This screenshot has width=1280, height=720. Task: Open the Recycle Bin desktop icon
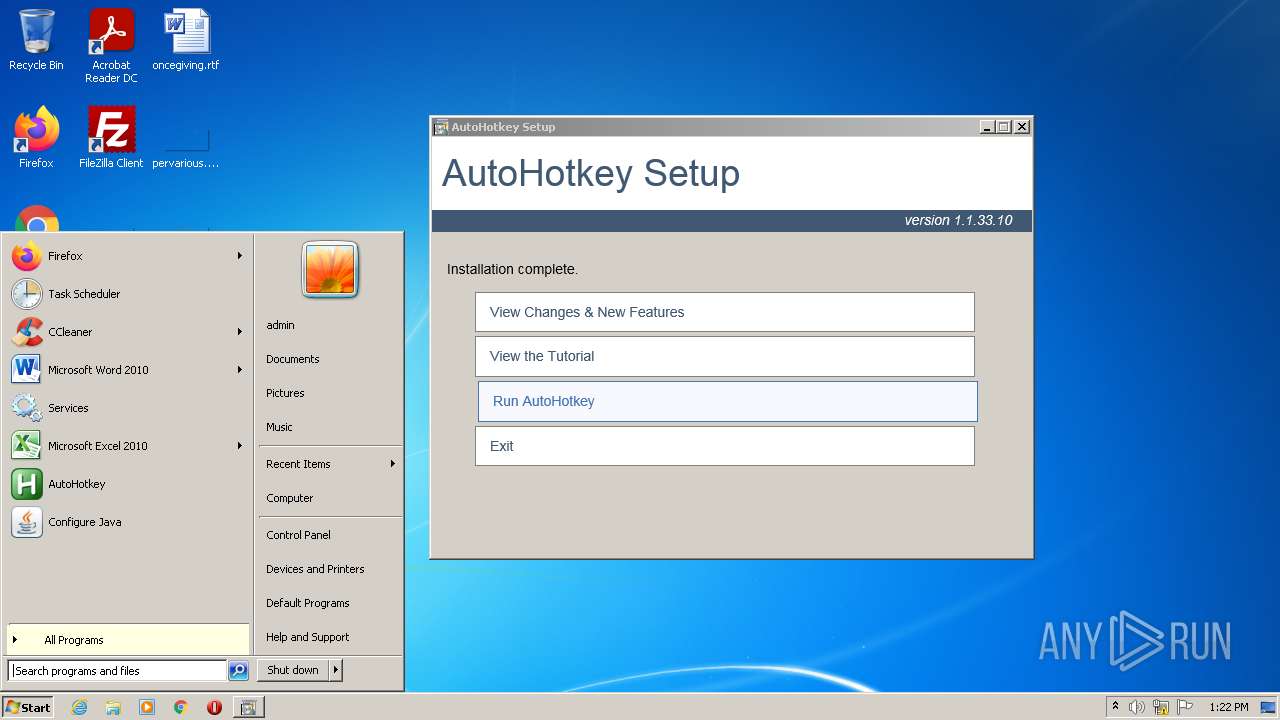click(x=36, y=40)
